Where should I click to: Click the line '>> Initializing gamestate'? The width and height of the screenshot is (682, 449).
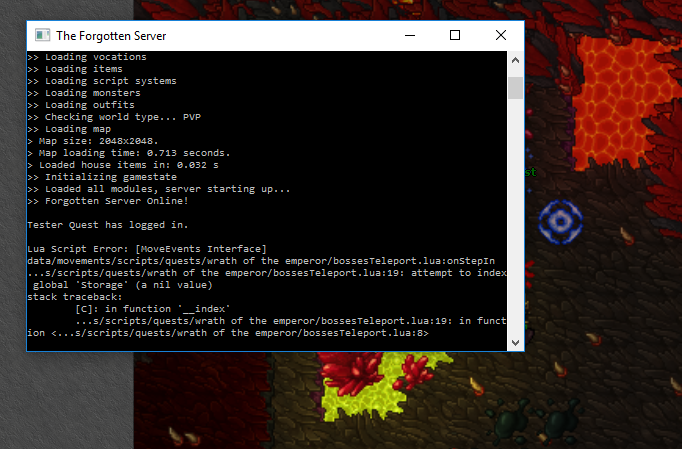click(x=102, y=177)
